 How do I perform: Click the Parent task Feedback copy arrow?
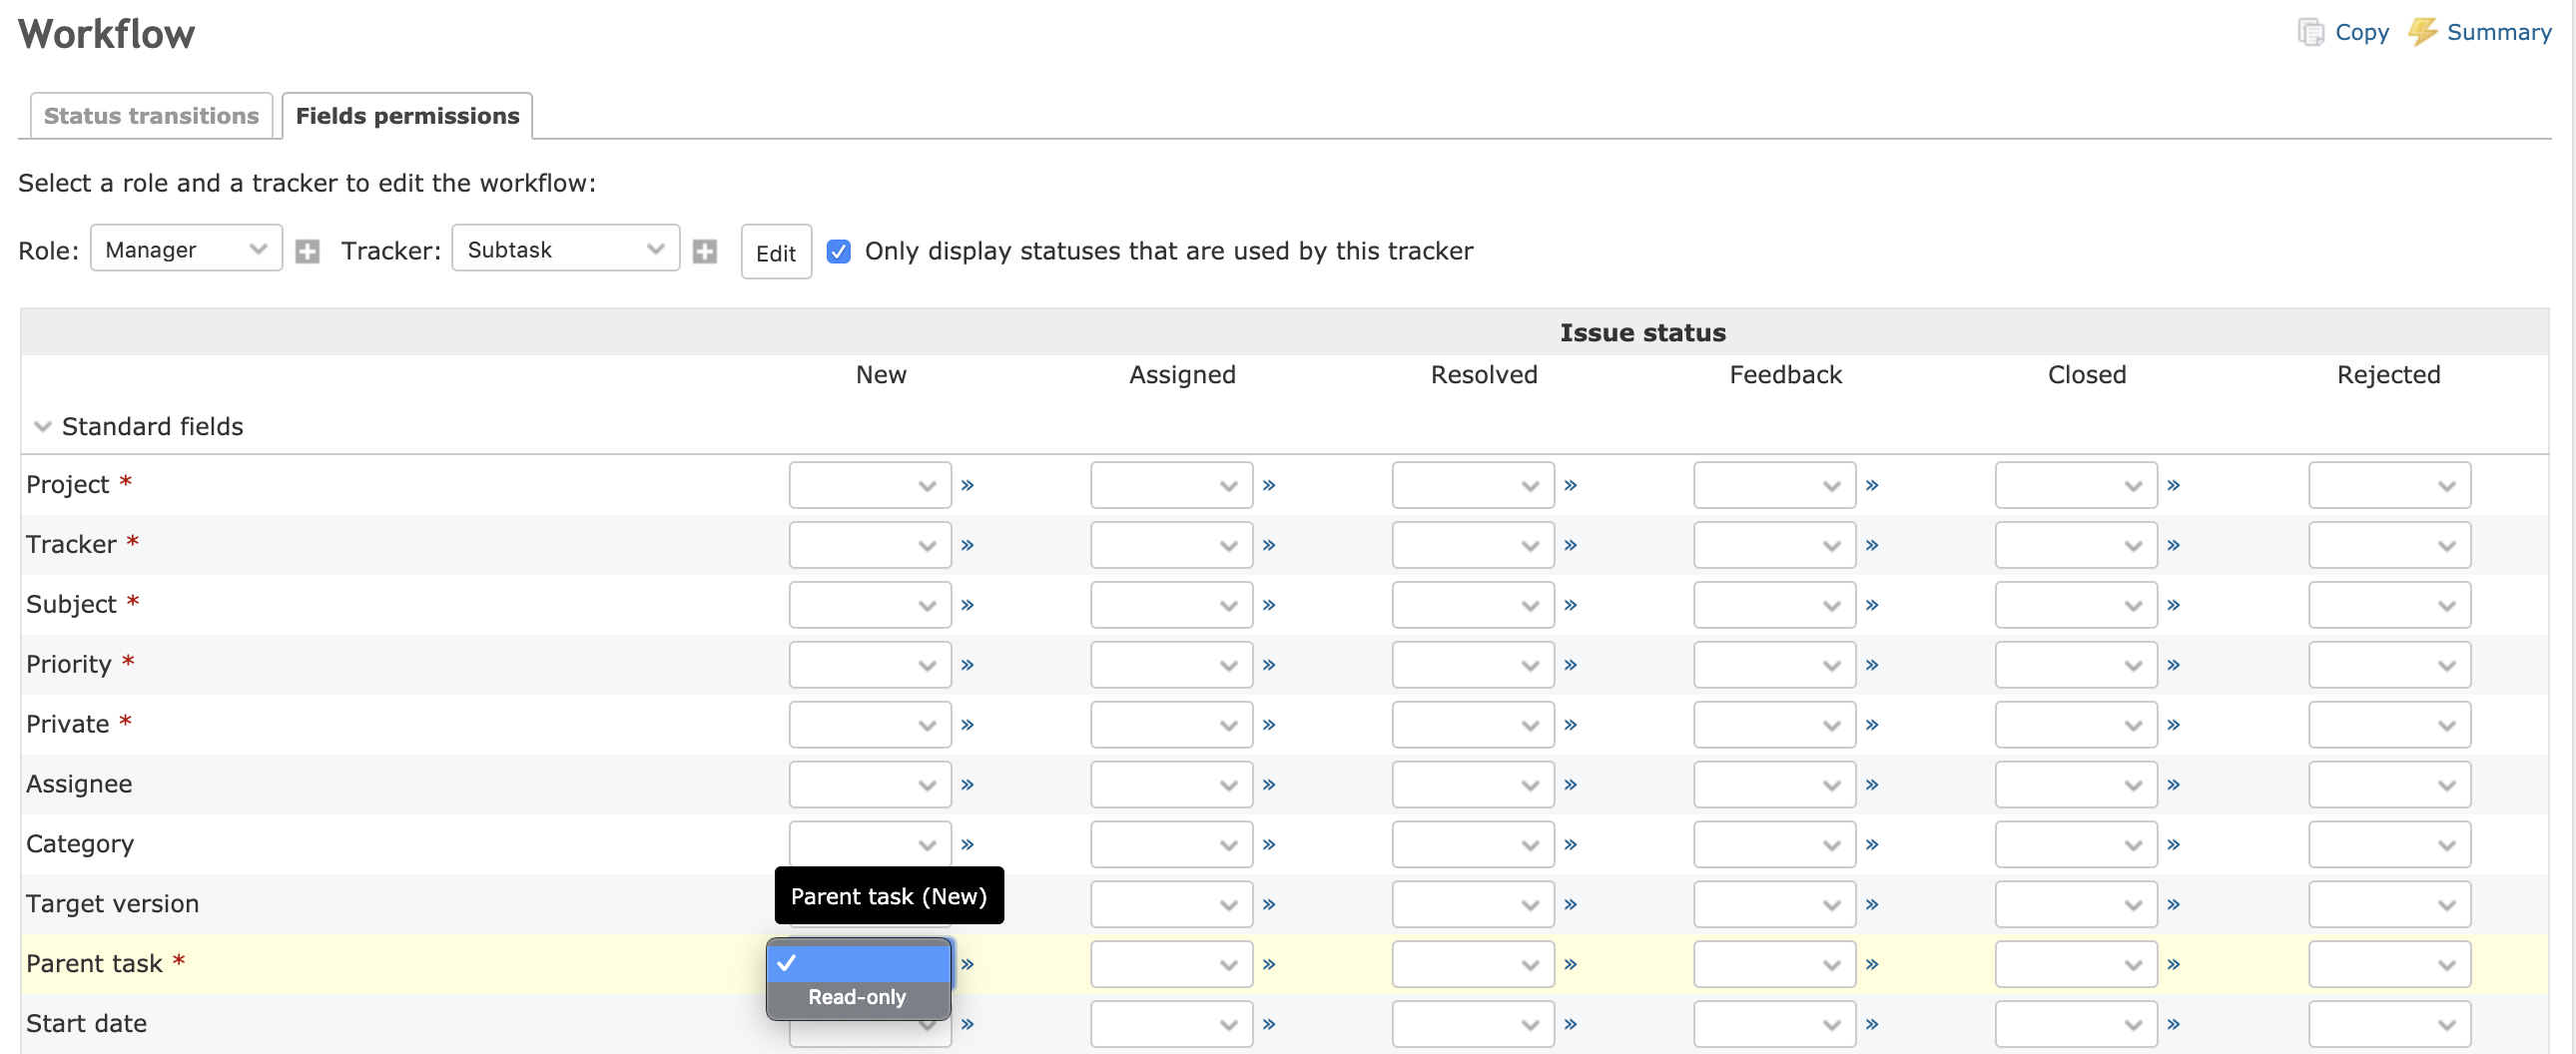click(x=1872, y=965)
